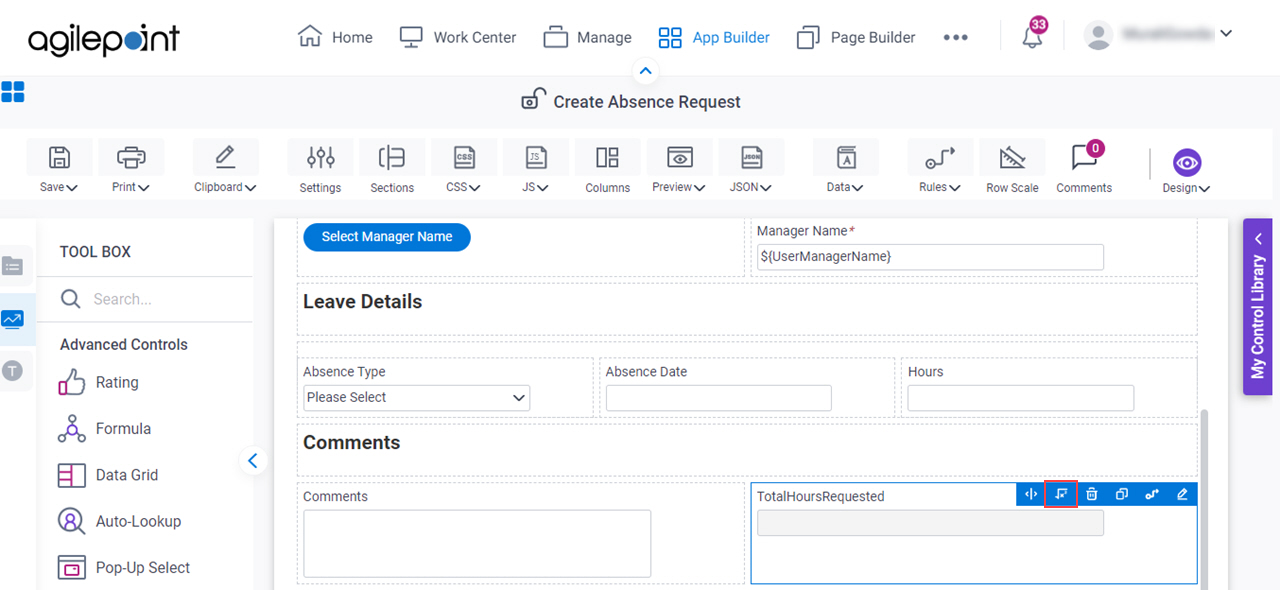Screen dimensions: 1280x590
Task: Duplicate the TotalHoursRequested control
Action: pos(1122,494)
